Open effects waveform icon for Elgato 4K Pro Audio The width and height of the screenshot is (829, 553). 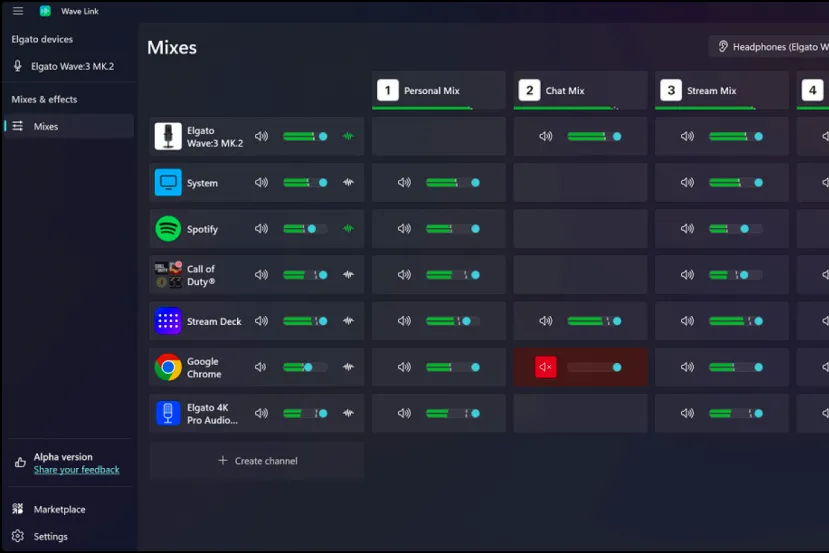pos(348,413)
